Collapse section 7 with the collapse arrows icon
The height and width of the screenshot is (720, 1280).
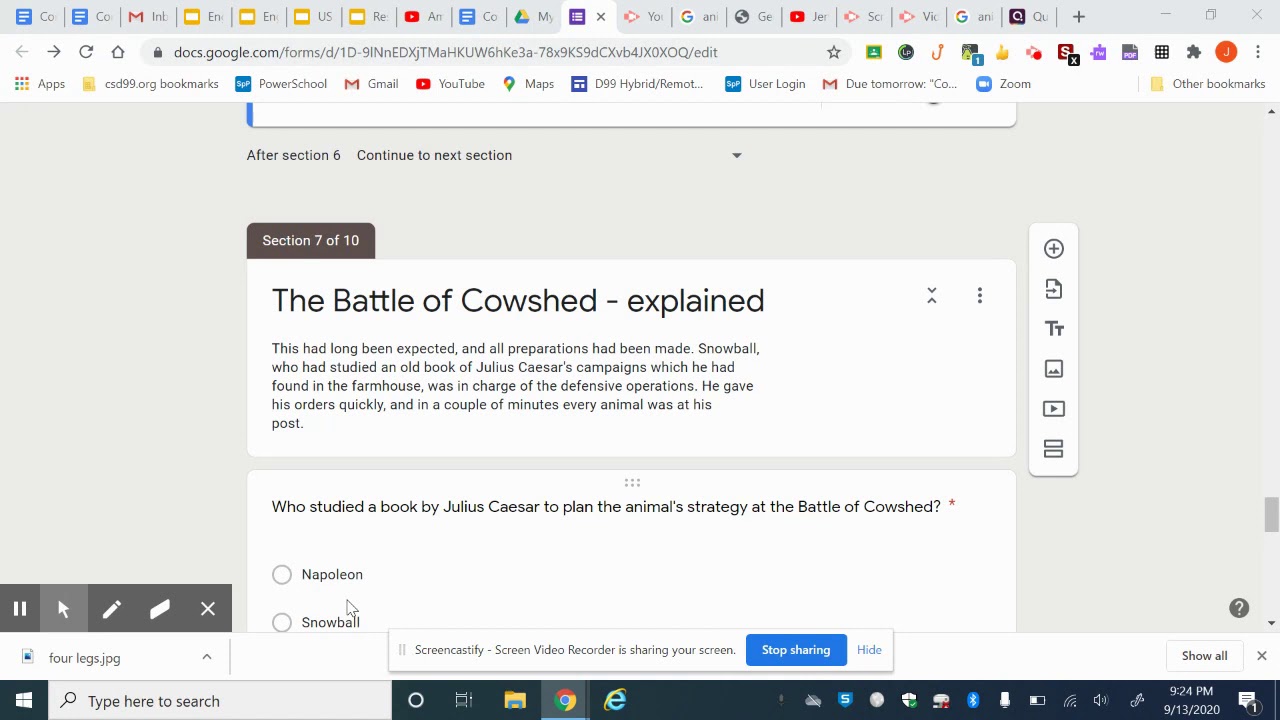click(932, 295)
